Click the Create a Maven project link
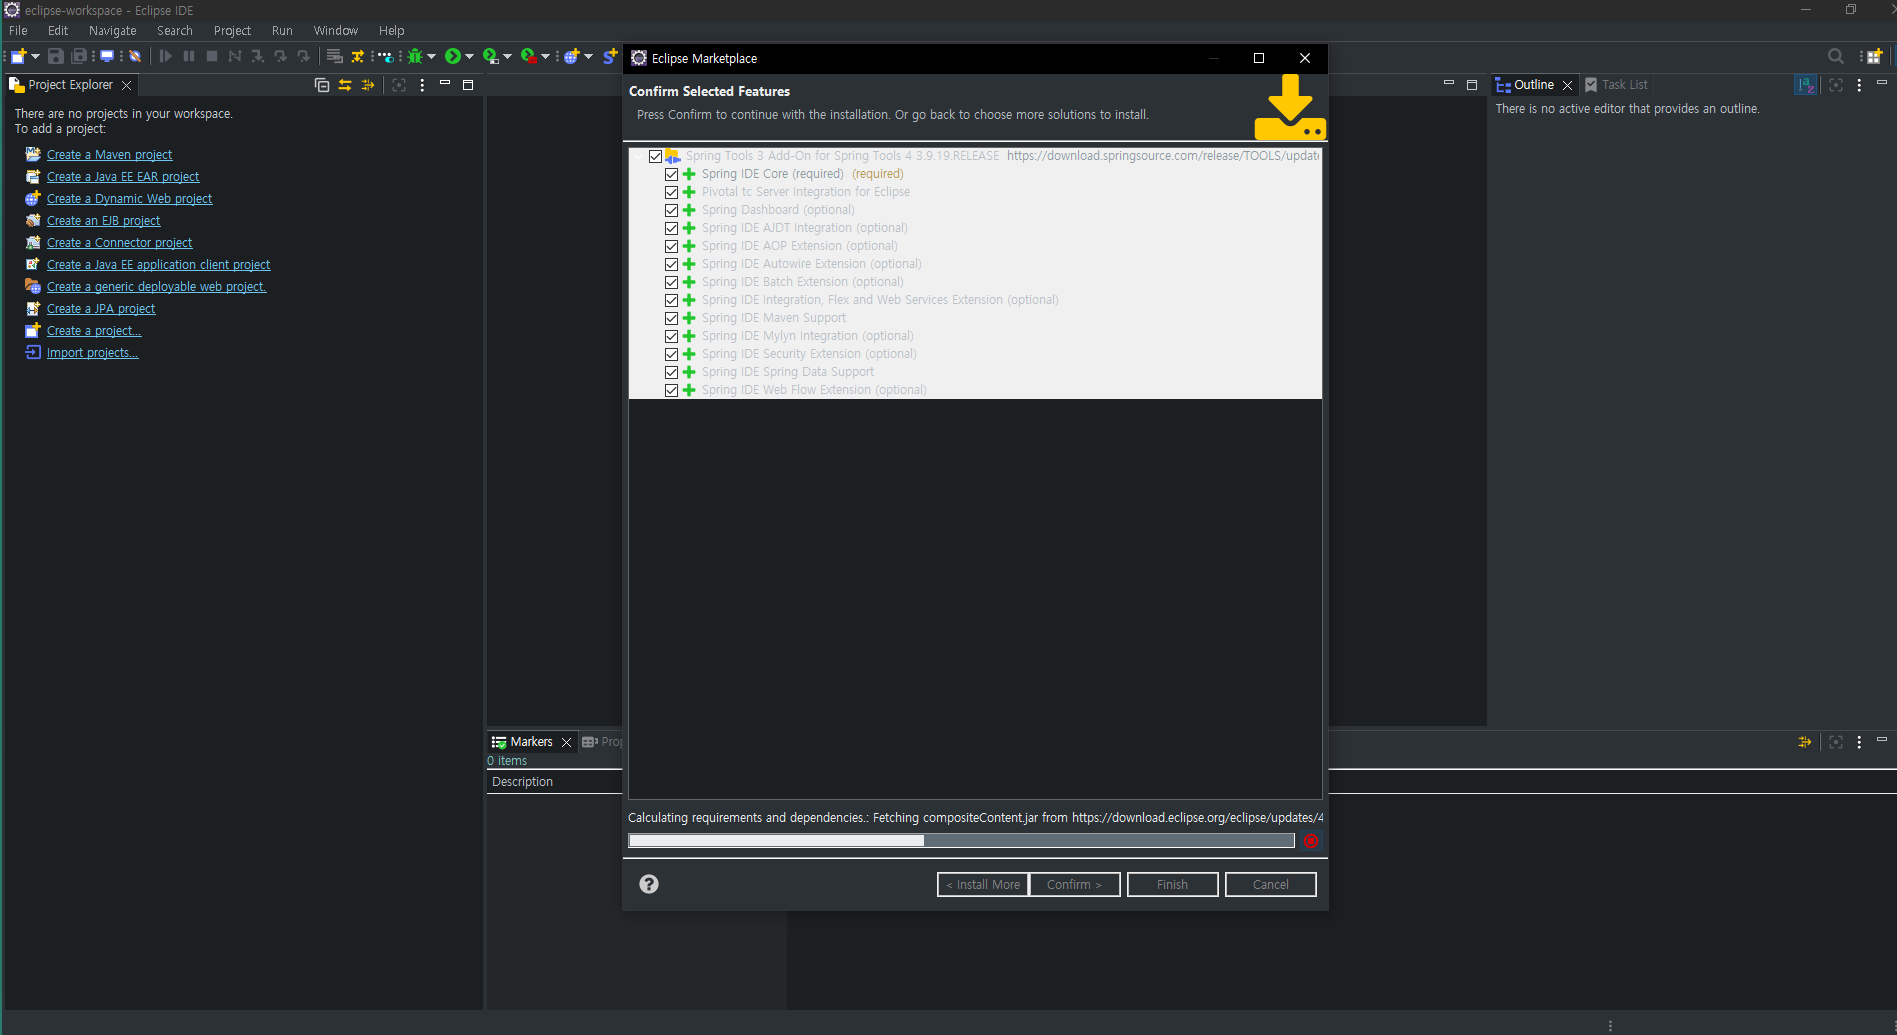The width and height of the screenshot is (1897, 1035). pyautogui.click(x=109, y=155)
